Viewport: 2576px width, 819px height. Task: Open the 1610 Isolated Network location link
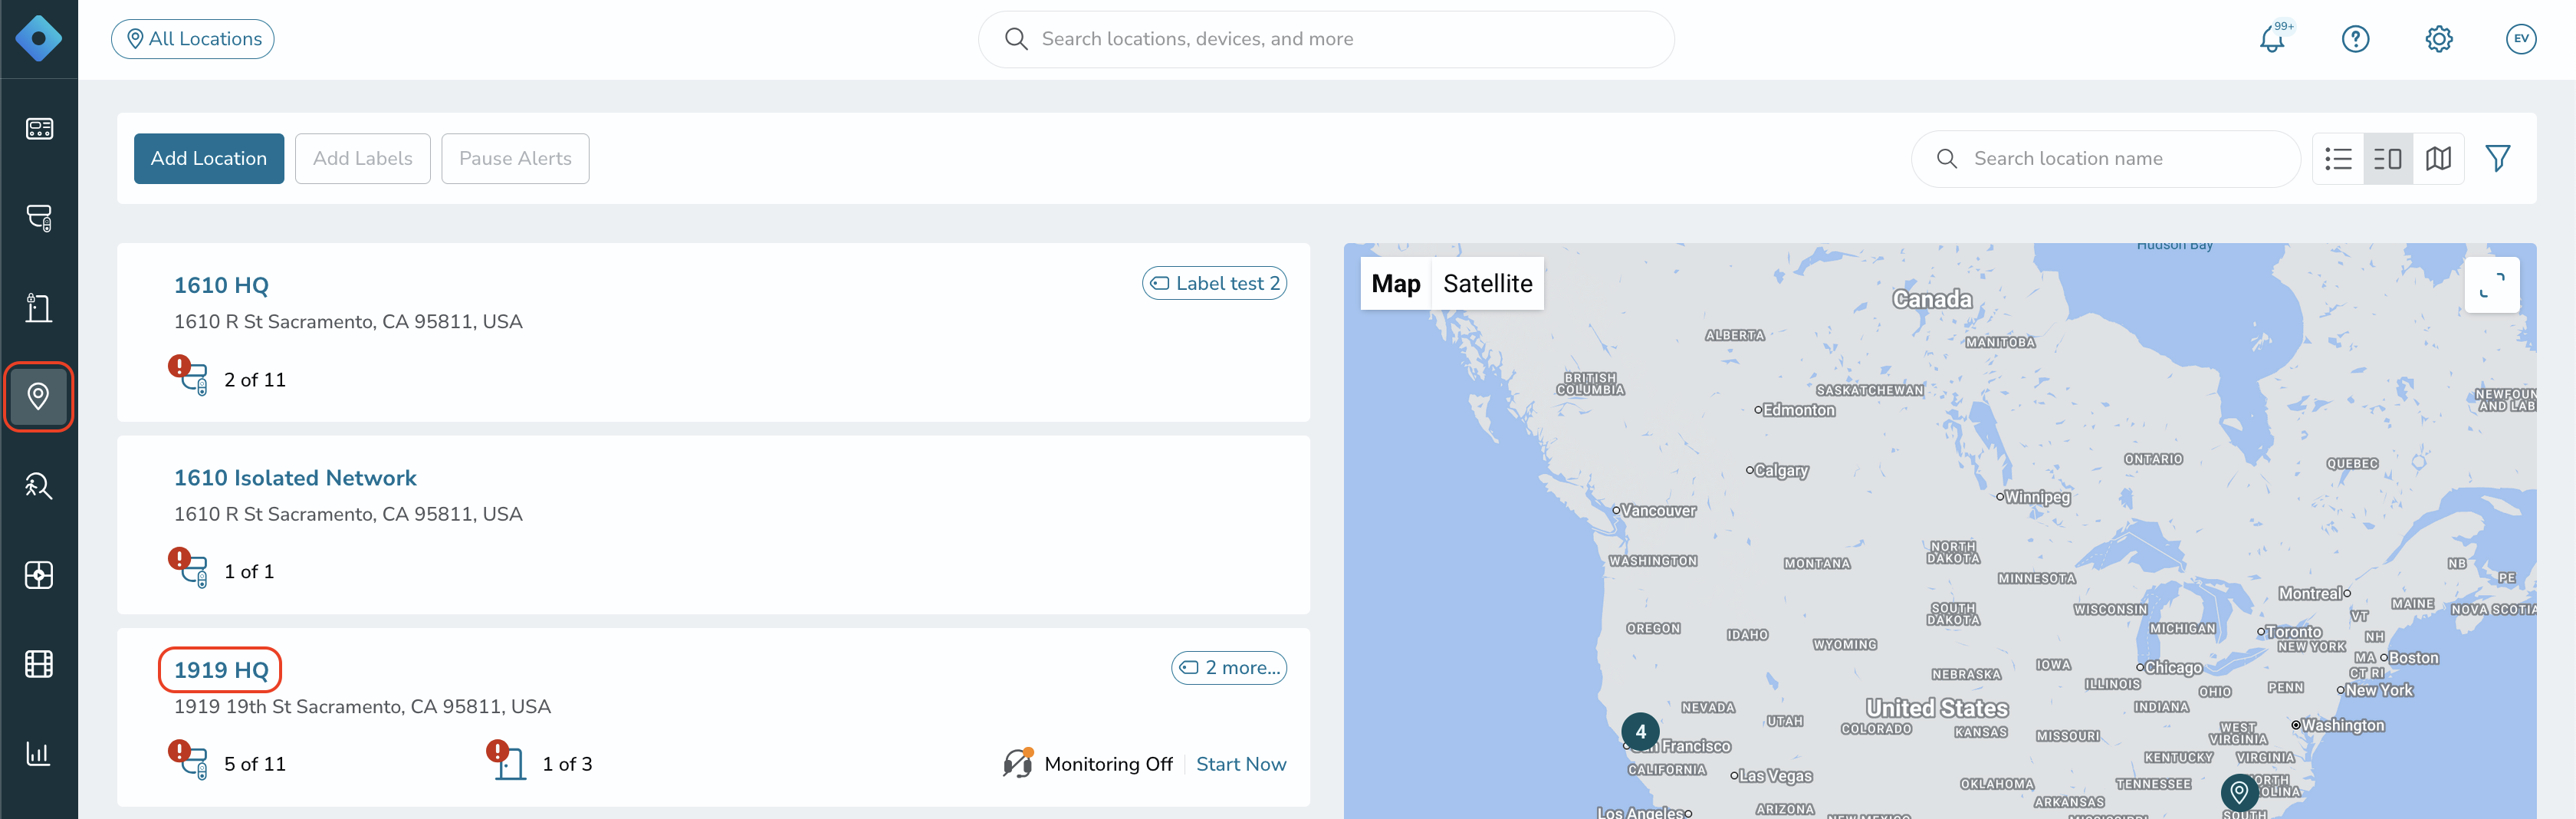tap(295, 478)
